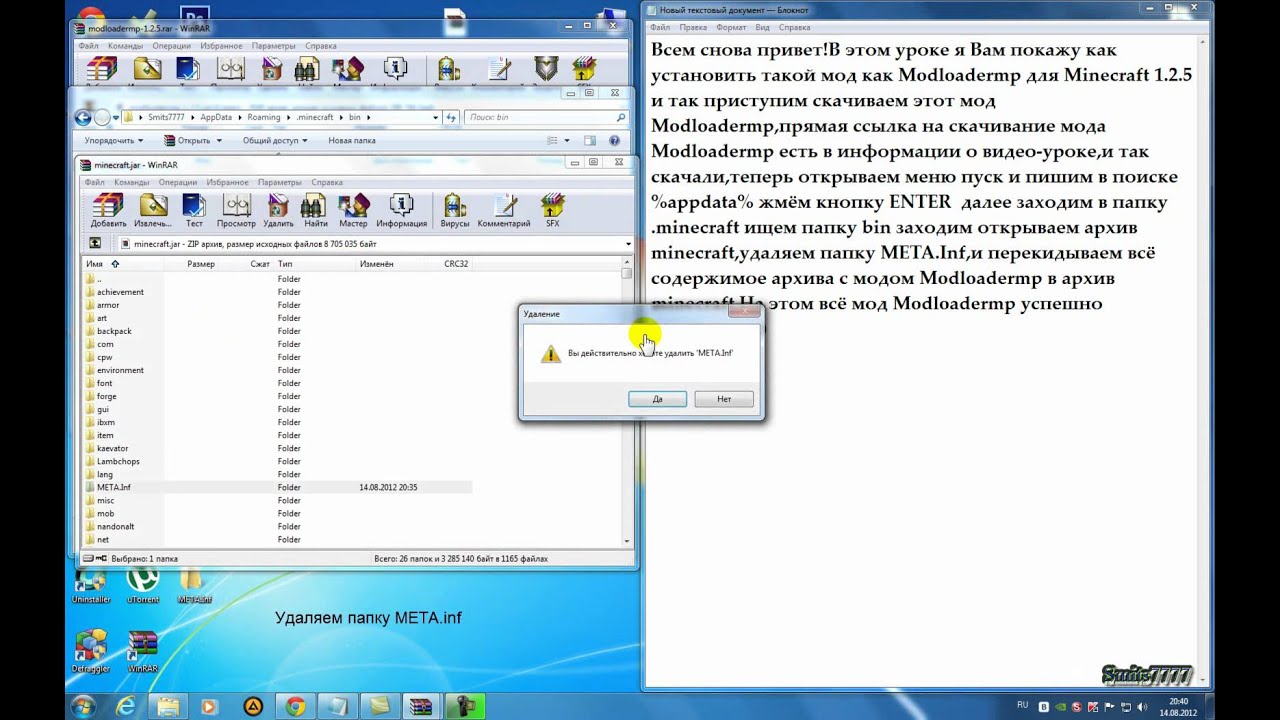The width and height of the screenshot is (1280, 720).
Task: Open the Explorer recent pages dropdown arrow
Action: coord(118,117)
